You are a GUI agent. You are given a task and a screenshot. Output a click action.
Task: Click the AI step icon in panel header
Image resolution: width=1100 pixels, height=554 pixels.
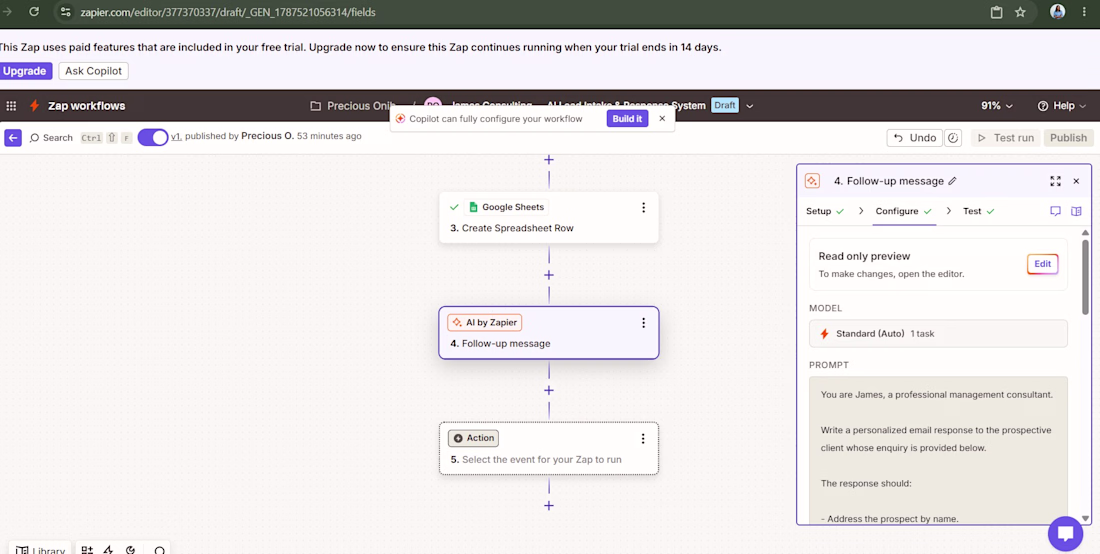pos(812,181)
